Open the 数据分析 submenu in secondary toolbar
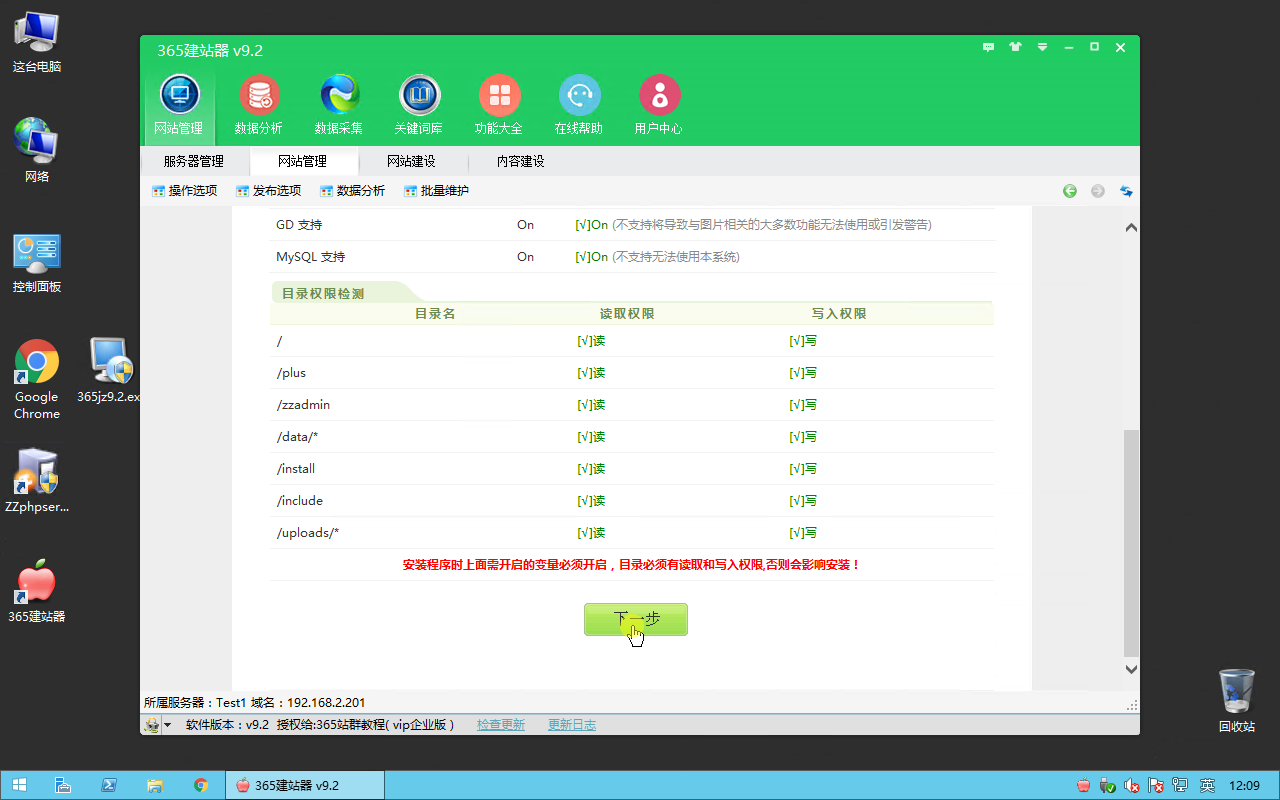This screenshot has height=800, width=1280. tap(352, 191)
